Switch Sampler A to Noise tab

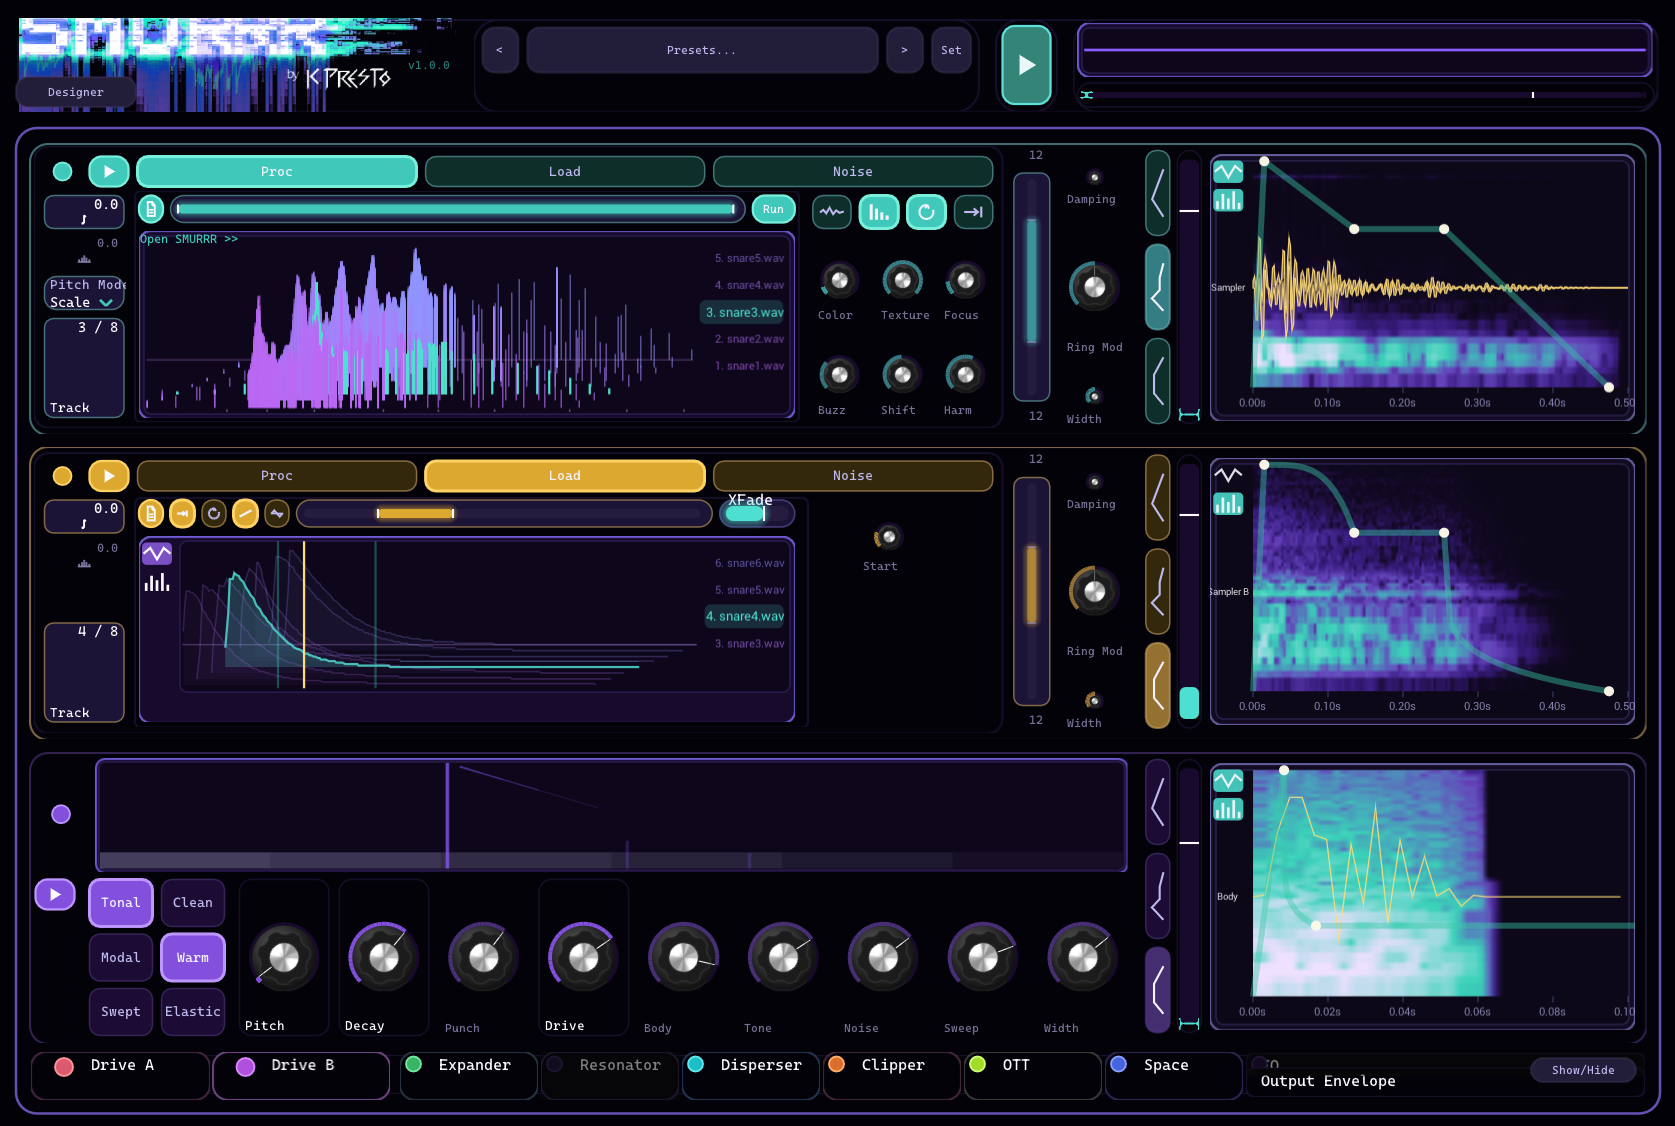(853, 172)
